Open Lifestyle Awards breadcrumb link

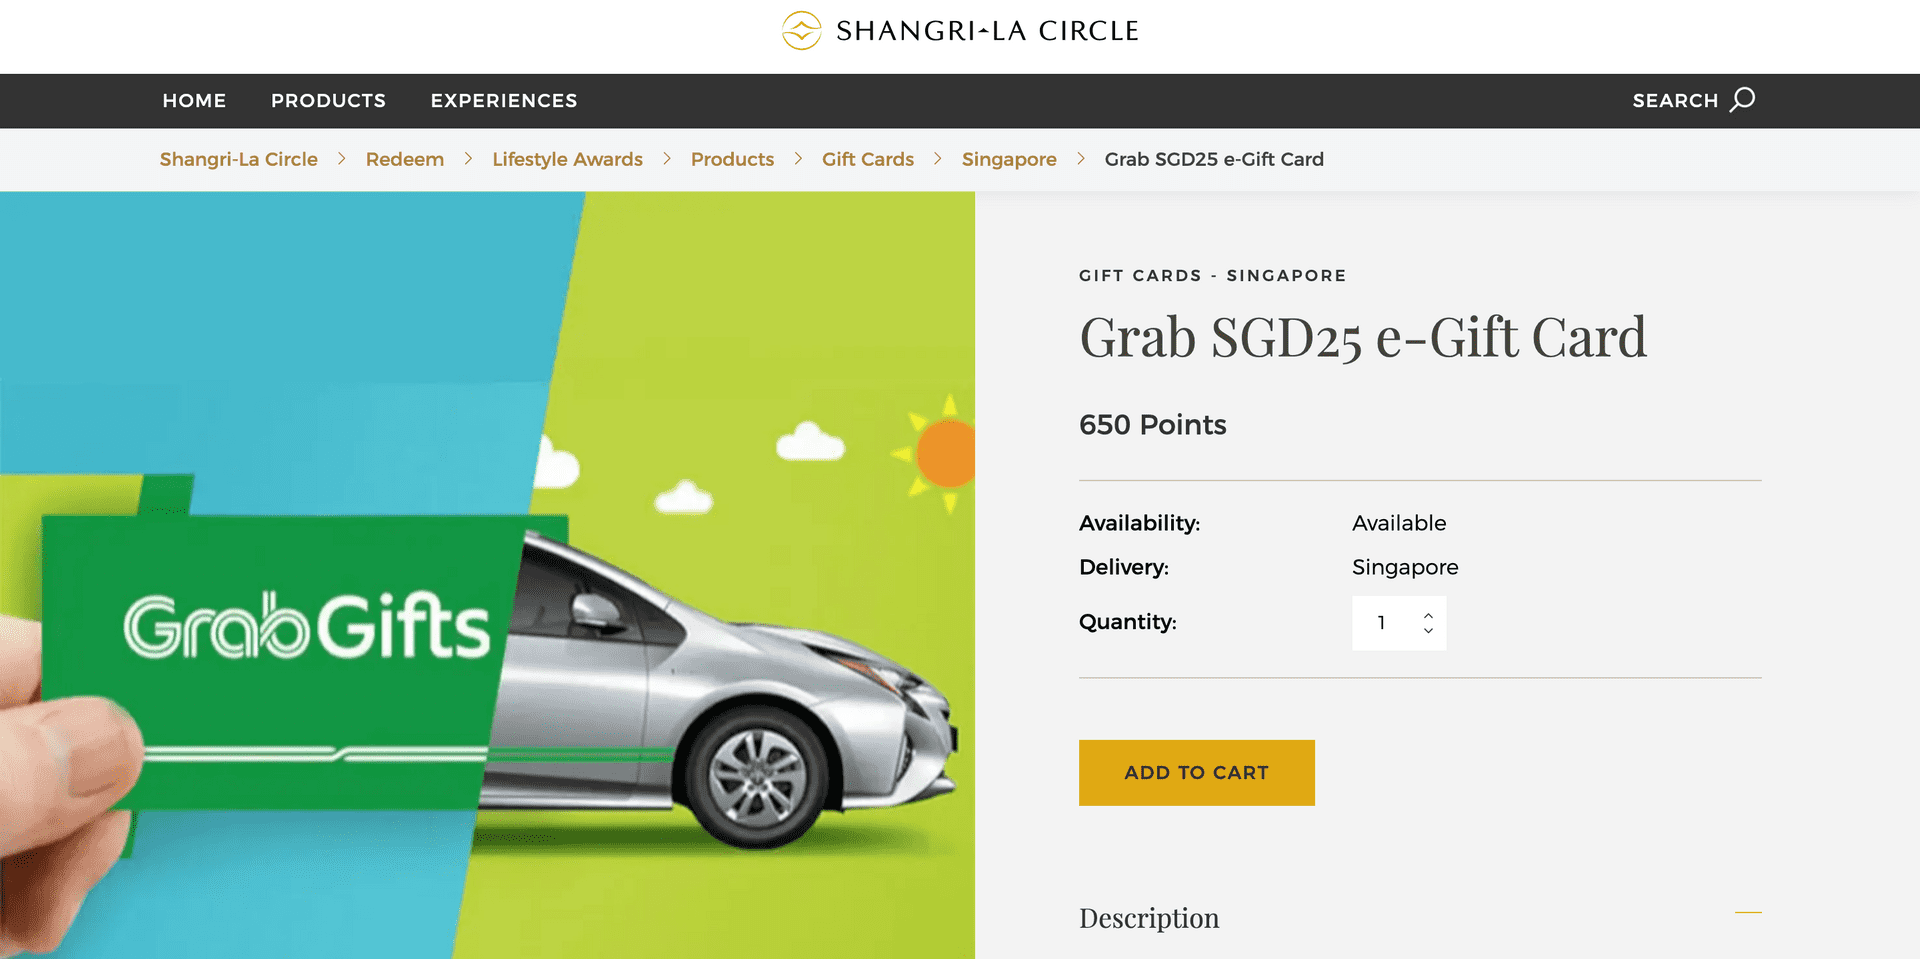[568, 159]
